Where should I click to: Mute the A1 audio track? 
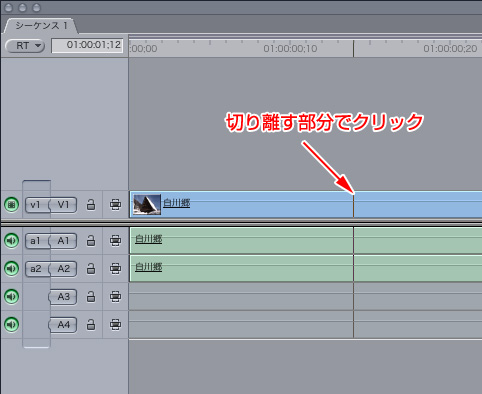(x=11, y=240)
